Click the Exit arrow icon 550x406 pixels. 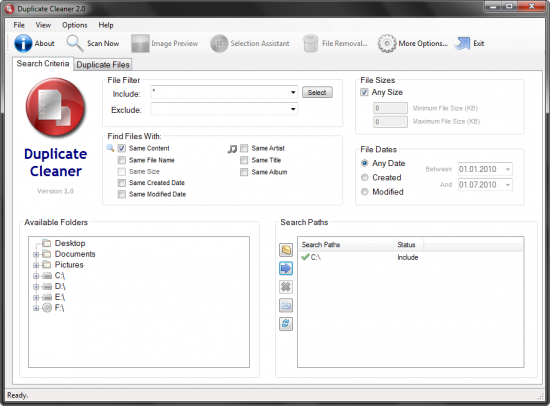point(462,44)
